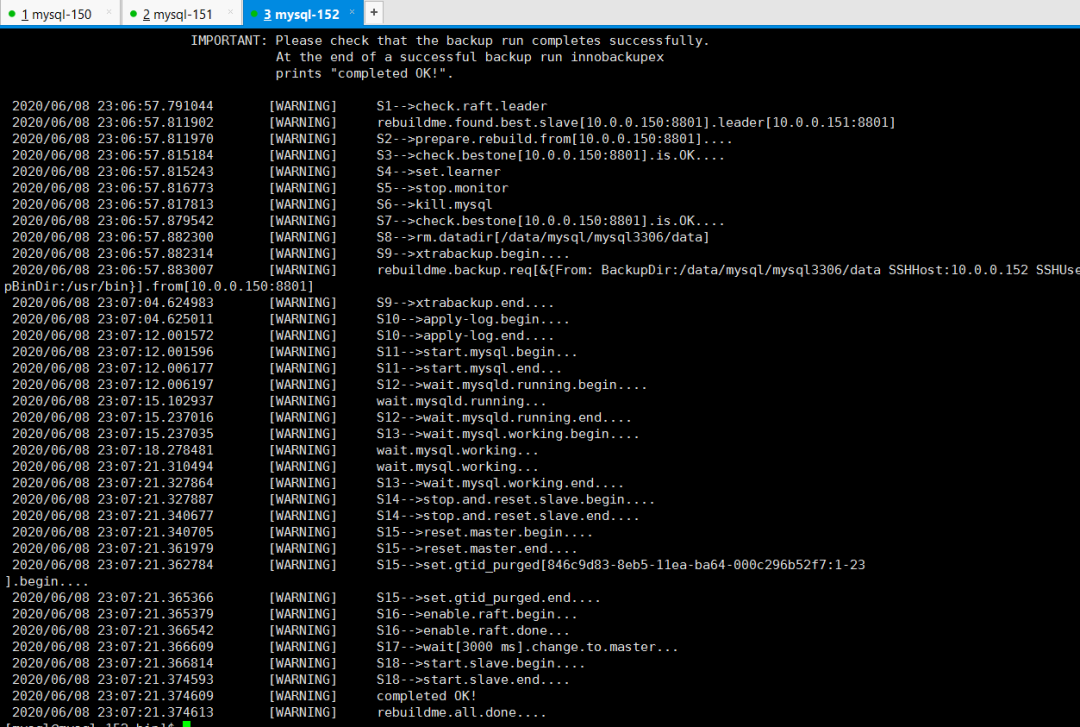Screen dimensions: 1080x727
Task: Click the 'S14-->stop.and.reset.slave.begin....' log message
Action: [515, 500]
